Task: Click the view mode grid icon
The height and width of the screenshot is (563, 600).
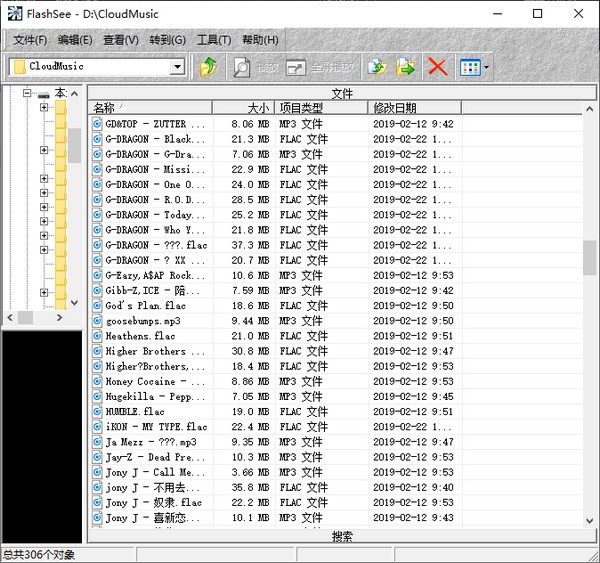Action: 469,67
